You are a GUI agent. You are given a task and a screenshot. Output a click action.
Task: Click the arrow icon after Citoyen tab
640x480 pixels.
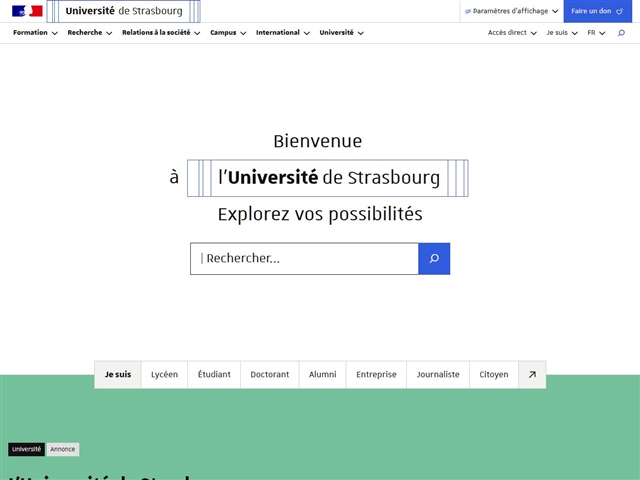(532, 374)
